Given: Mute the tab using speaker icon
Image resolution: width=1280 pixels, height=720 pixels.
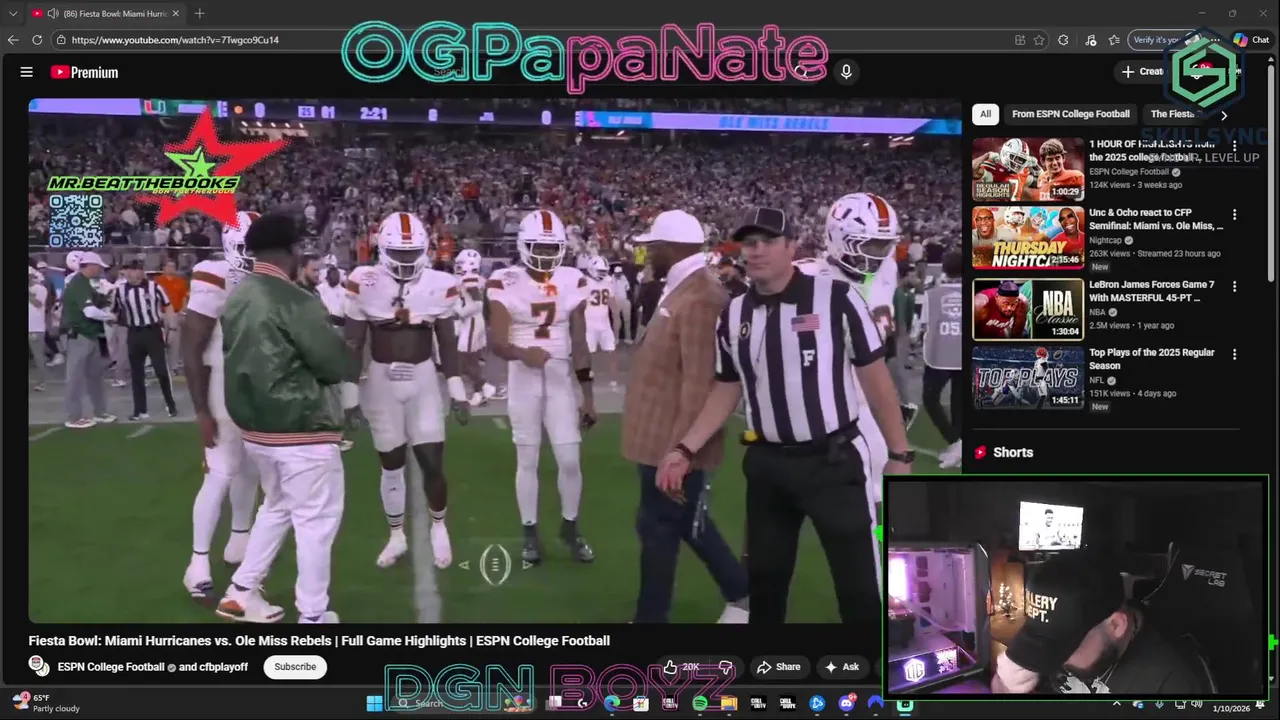Looking at the screenshot, I should pos(51,14).
